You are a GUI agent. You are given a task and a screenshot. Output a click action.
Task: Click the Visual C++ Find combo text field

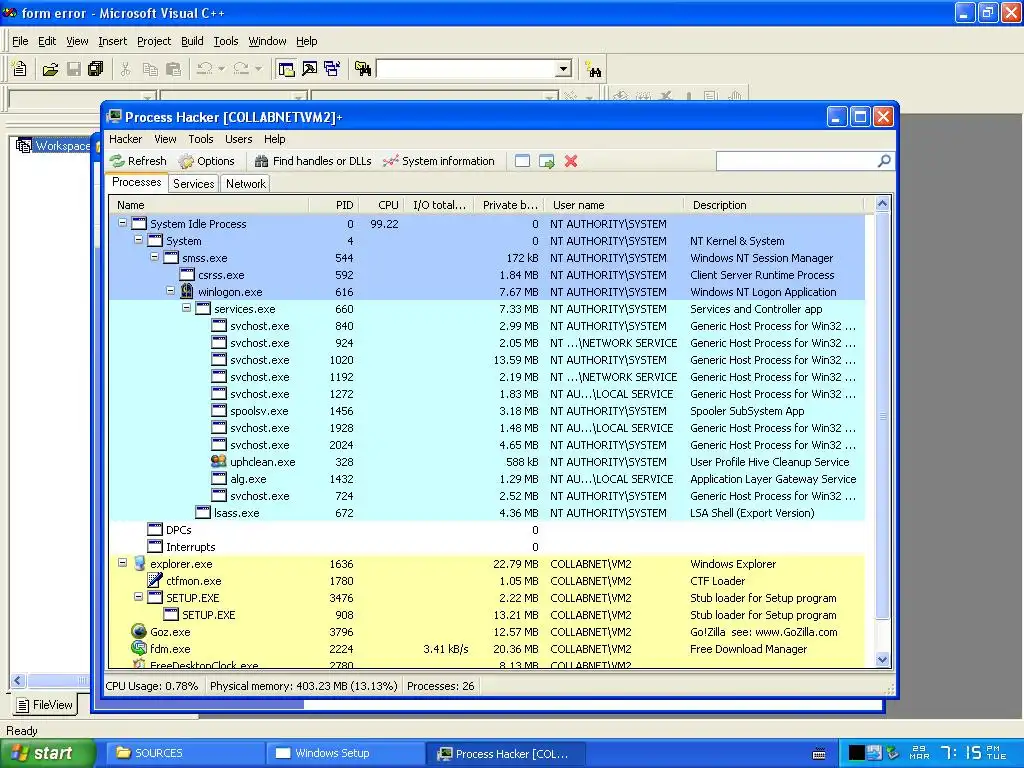click(x=466, y=69)
